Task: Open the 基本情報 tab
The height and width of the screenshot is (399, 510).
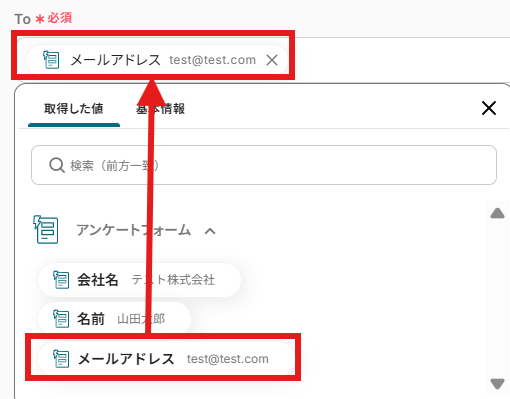Action: tap(160, 109)
